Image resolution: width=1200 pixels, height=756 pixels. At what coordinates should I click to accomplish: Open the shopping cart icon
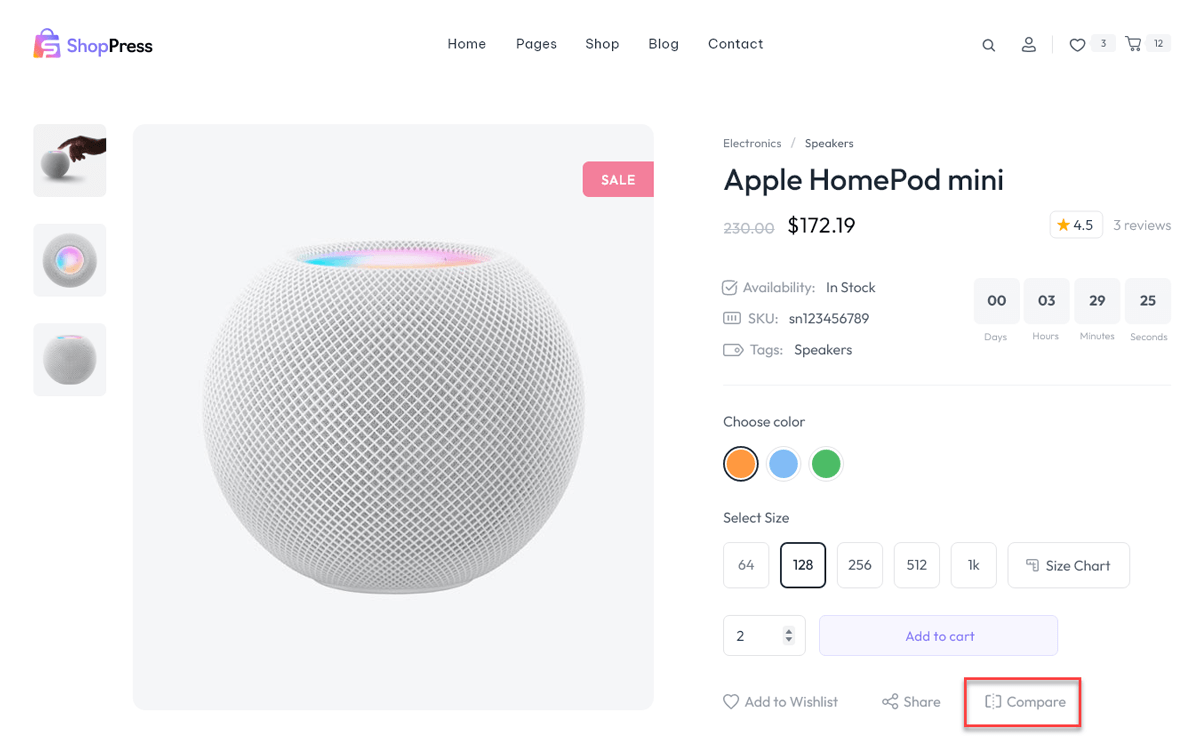(1133, 44)
